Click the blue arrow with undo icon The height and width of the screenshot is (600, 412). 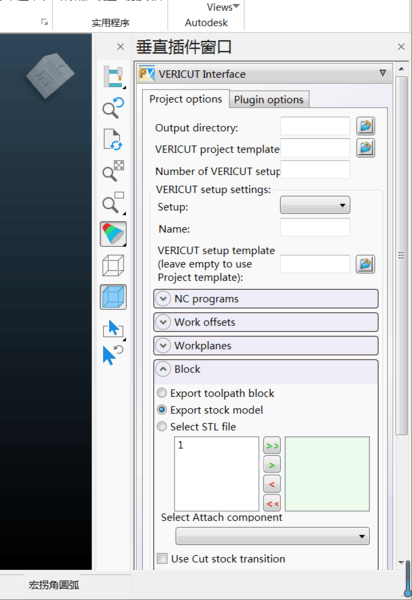coord(112,355)
